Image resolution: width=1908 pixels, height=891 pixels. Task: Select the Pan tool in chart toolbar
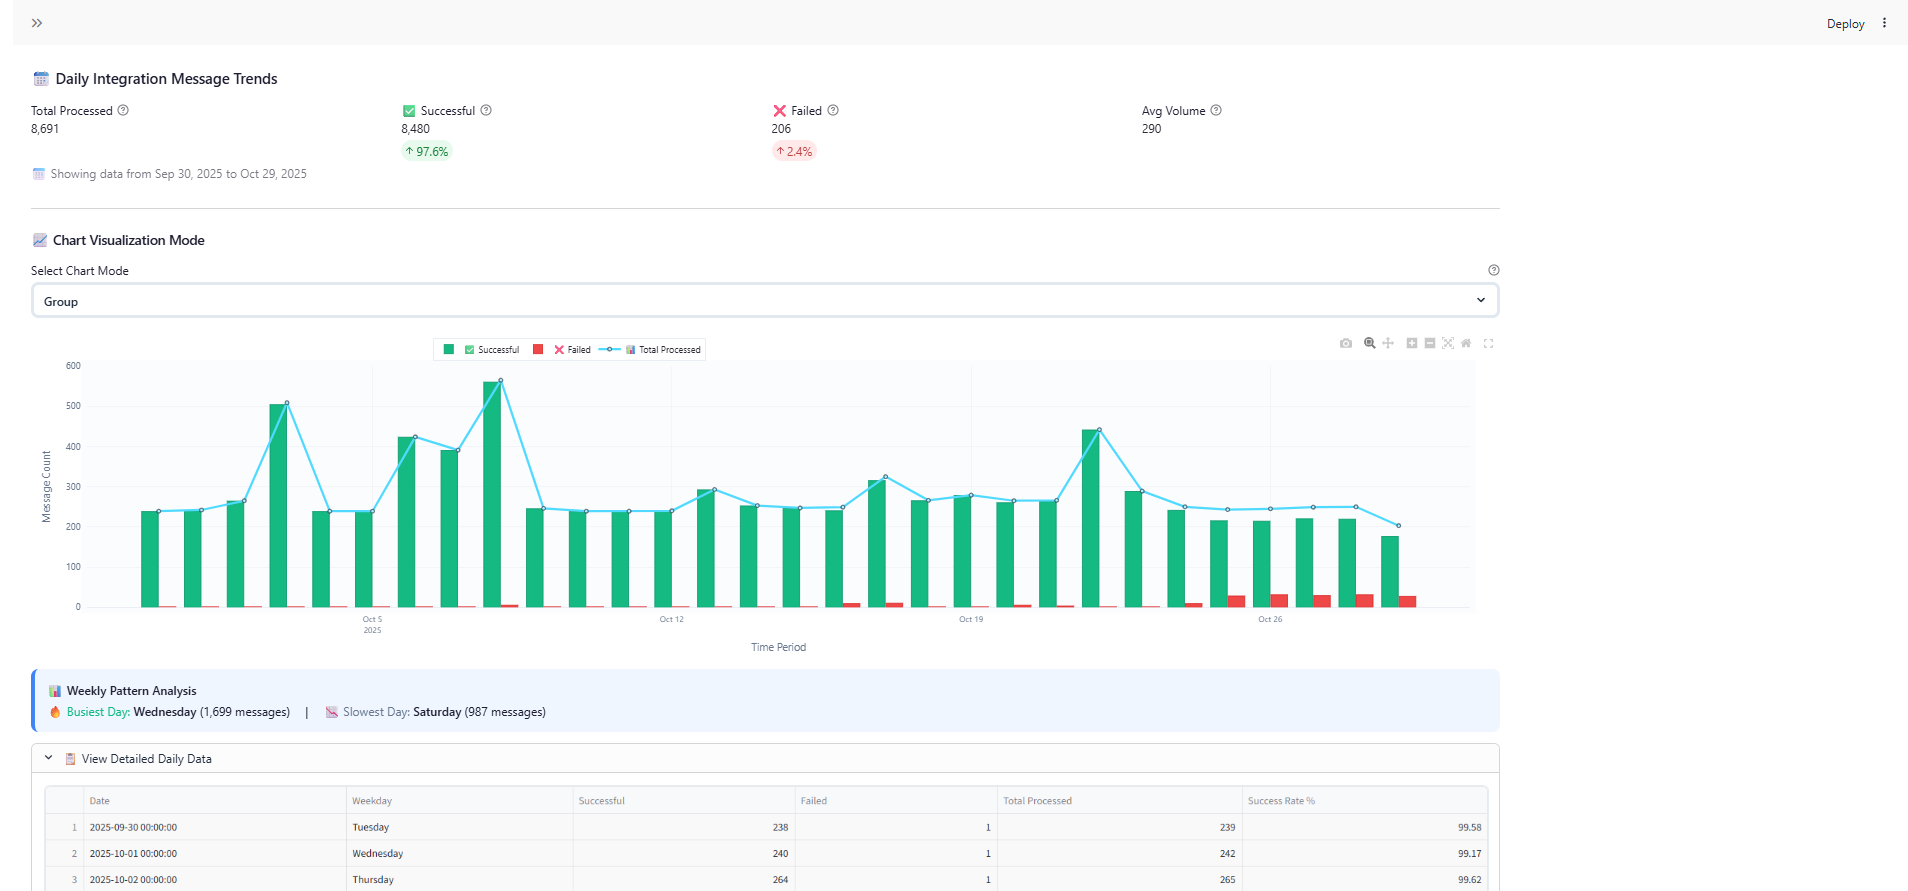point(1388,343)
